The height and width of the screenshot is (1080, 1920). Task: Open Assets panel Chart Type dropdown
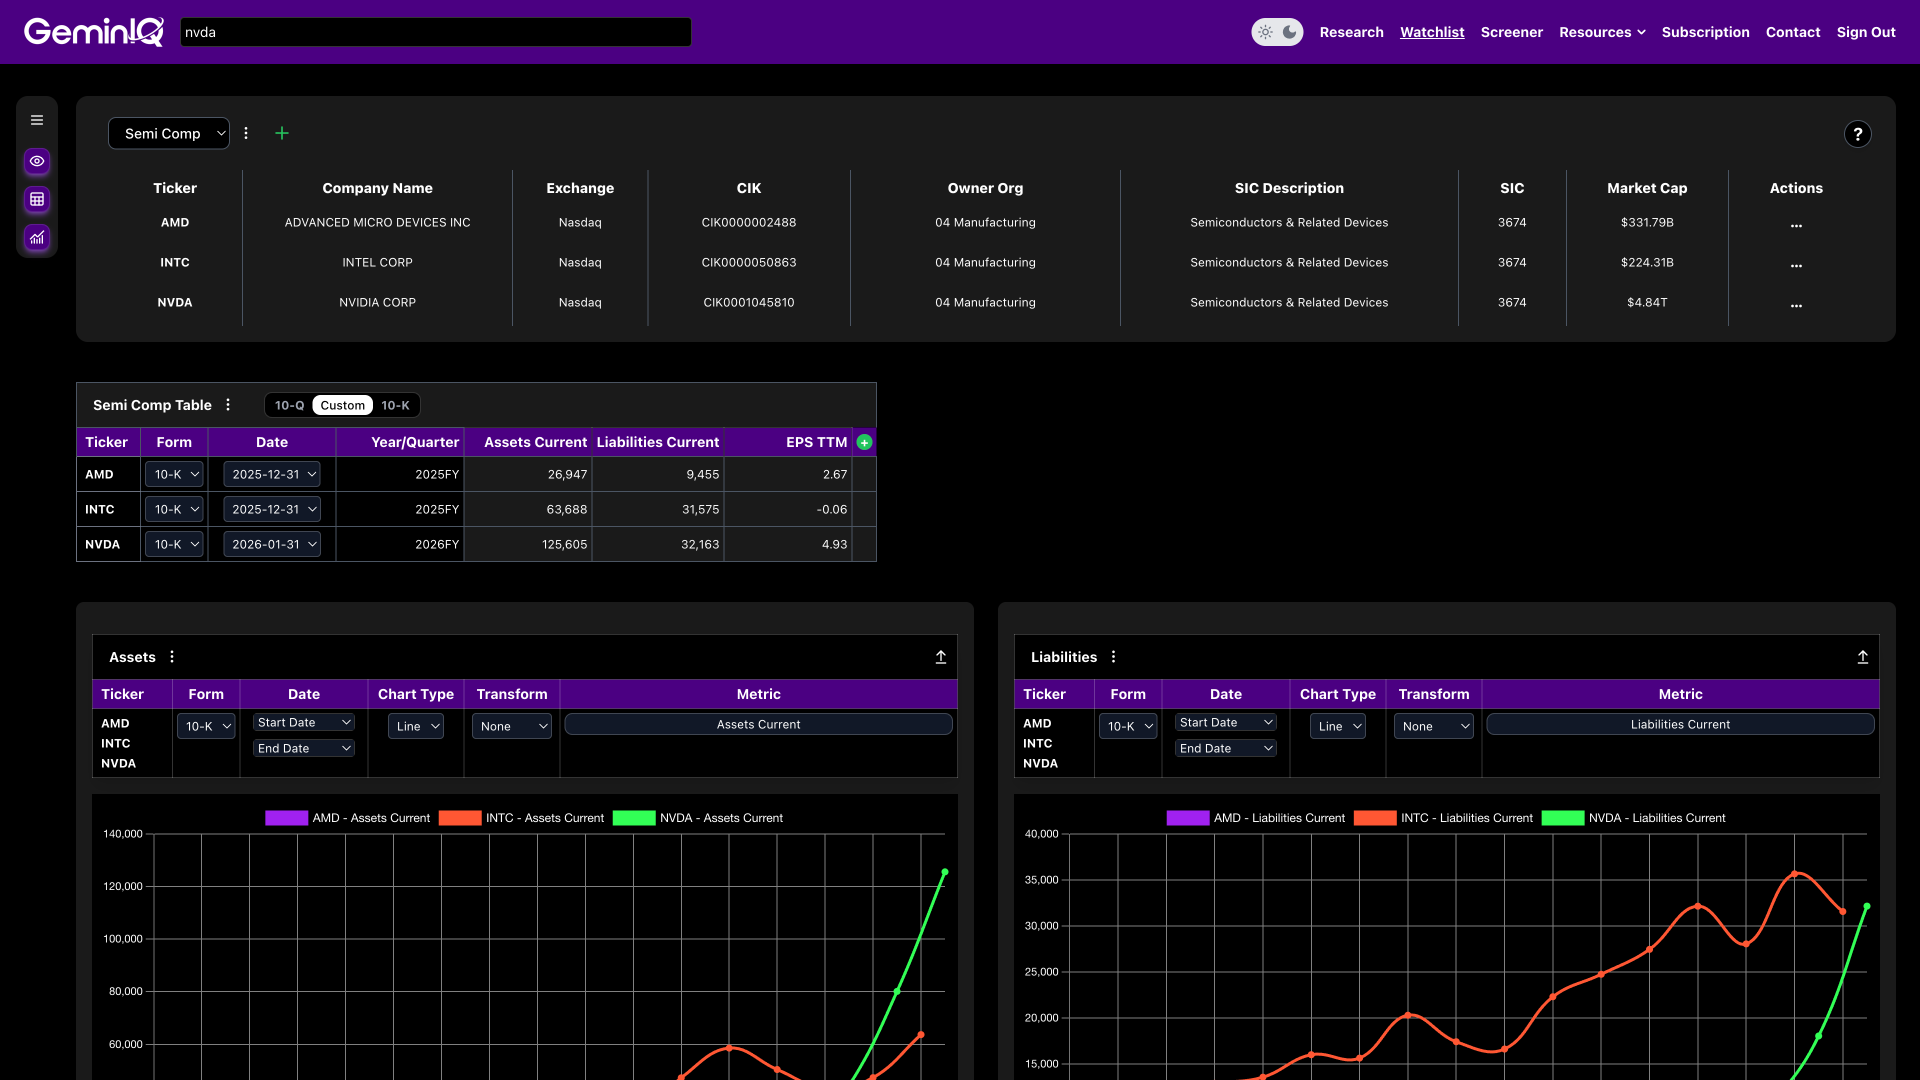[x=416, y=726]
